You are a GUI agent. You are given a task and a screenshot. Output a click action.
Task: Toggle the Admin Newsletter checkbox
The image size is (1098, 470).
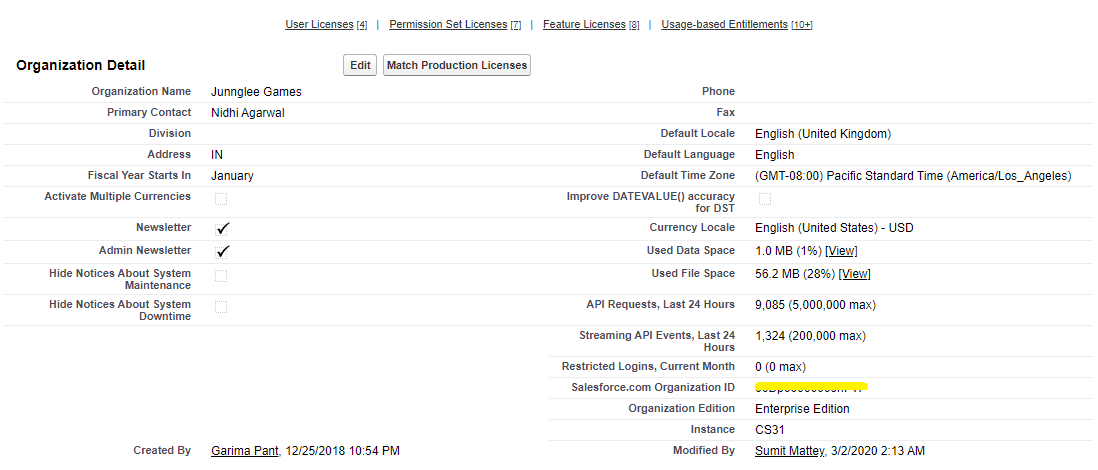(222, 252)
